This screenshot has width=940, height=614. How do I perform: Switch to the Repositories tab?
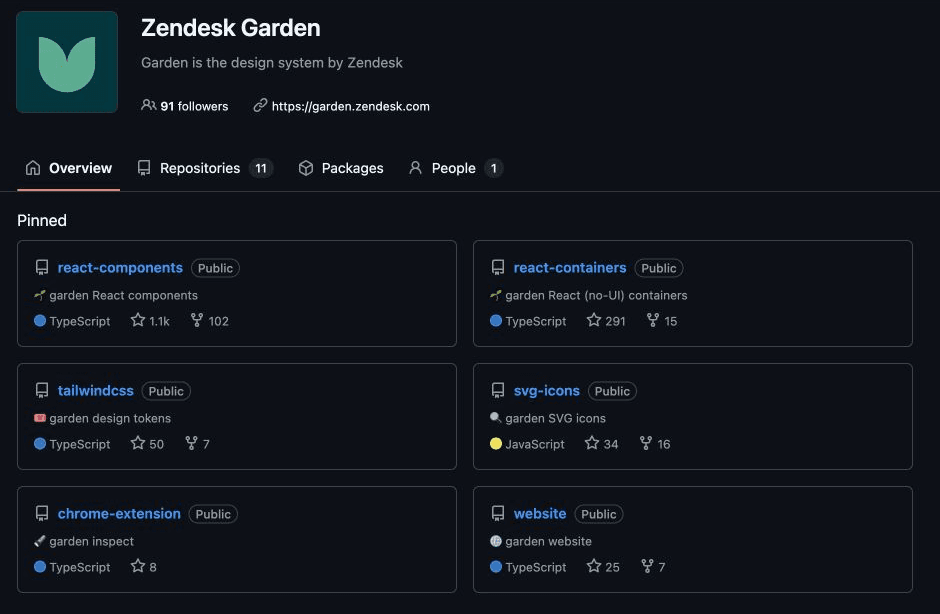(204, 168)
